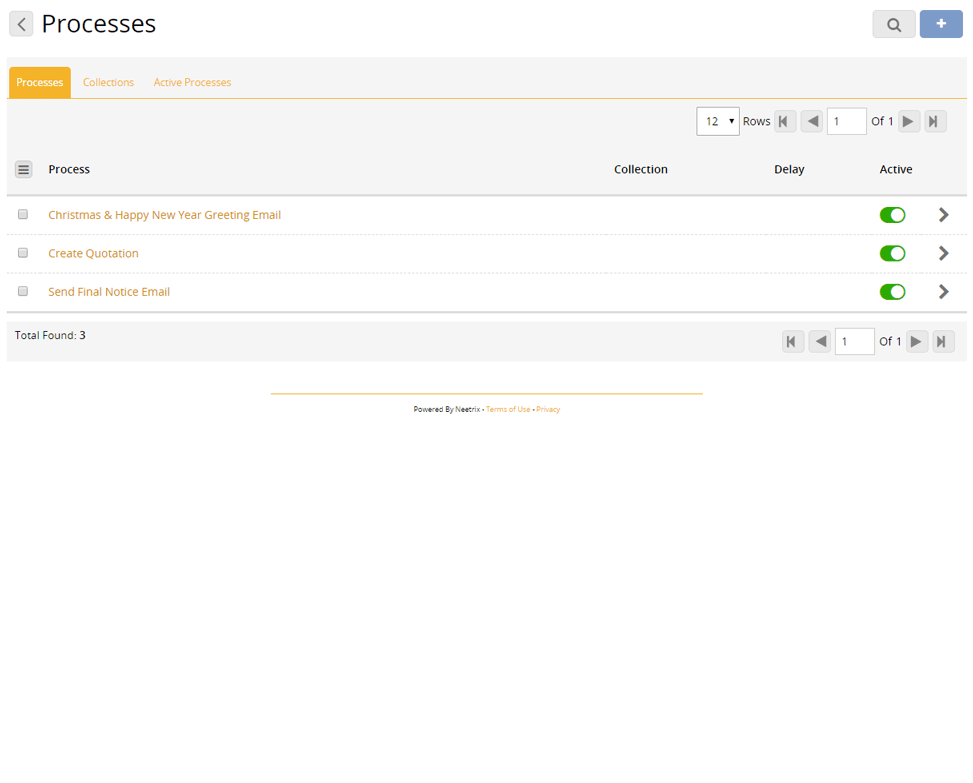Add a new process with plus button
The height and width of the screenshot is (783, 973).
coord(941,24)
